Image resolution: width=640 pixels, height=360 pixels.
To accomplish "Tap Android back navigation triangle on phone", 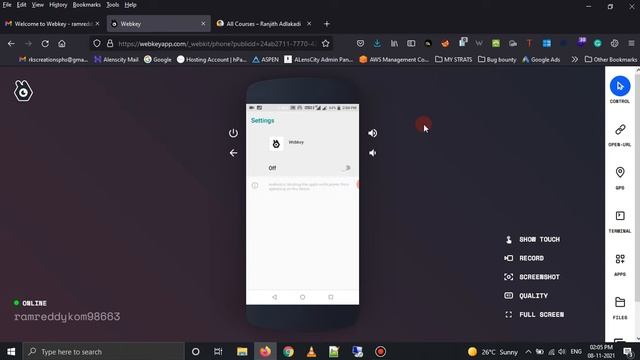I will click(x=274, y=297).
